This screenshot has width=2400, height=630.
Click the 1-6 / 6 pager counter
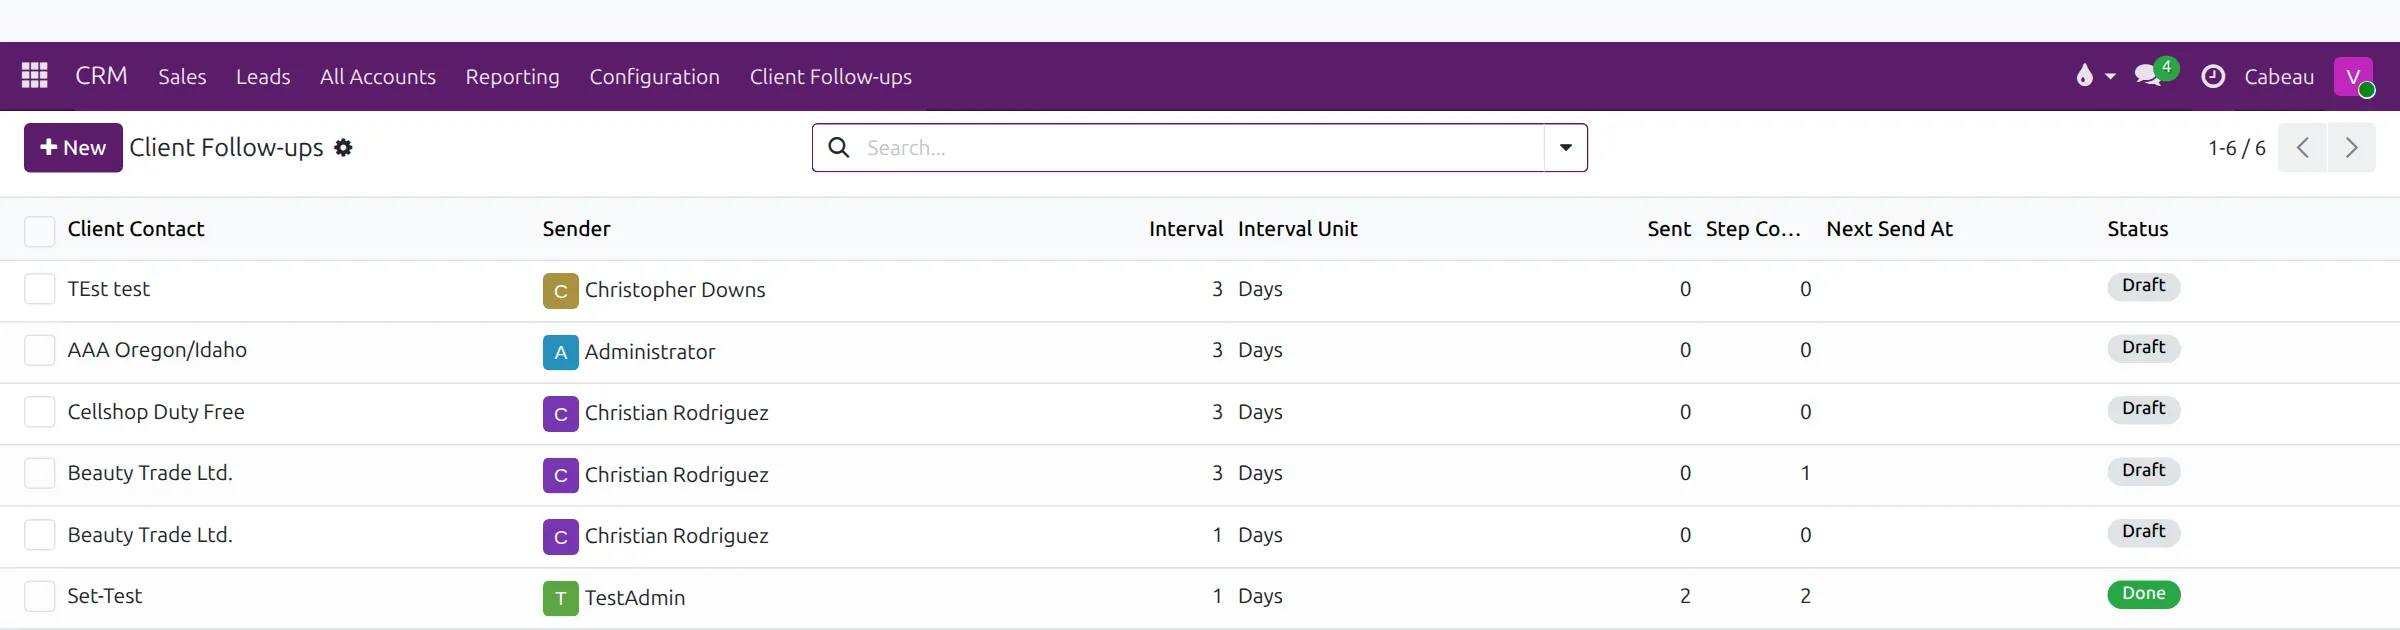click(x=2237, y=148)
